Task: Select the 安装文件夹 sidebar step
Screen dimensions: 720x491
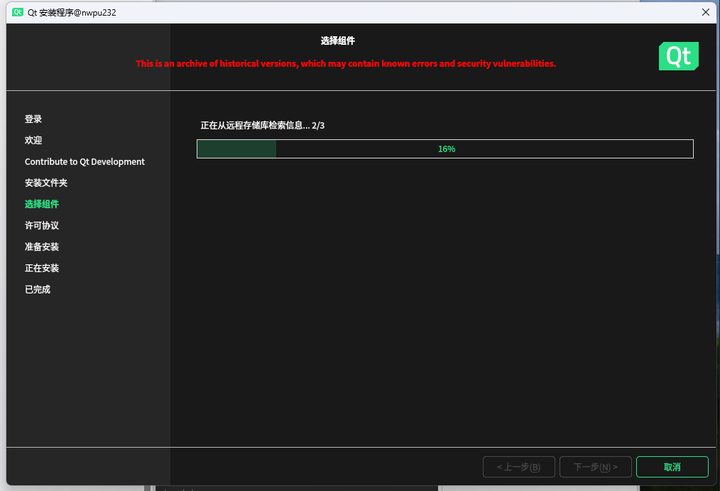Action: click(x=46, y=183)
